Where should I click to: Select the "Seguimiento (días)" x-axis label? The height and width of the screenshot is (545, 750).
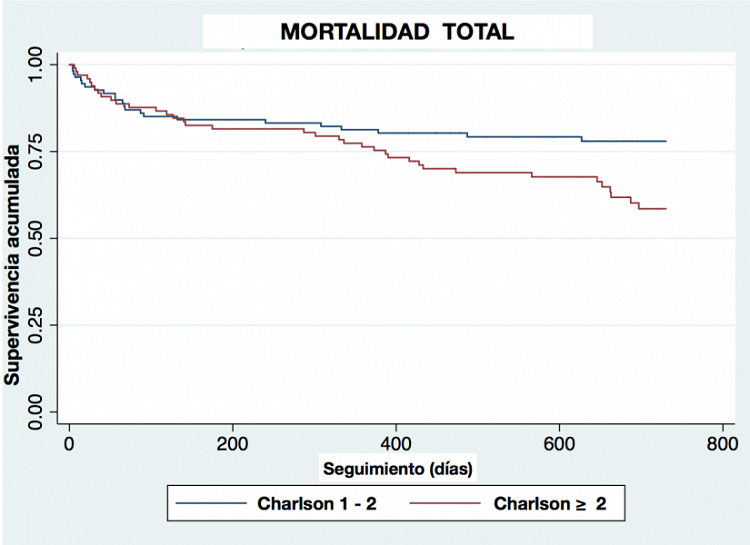(x=397, y=467)
